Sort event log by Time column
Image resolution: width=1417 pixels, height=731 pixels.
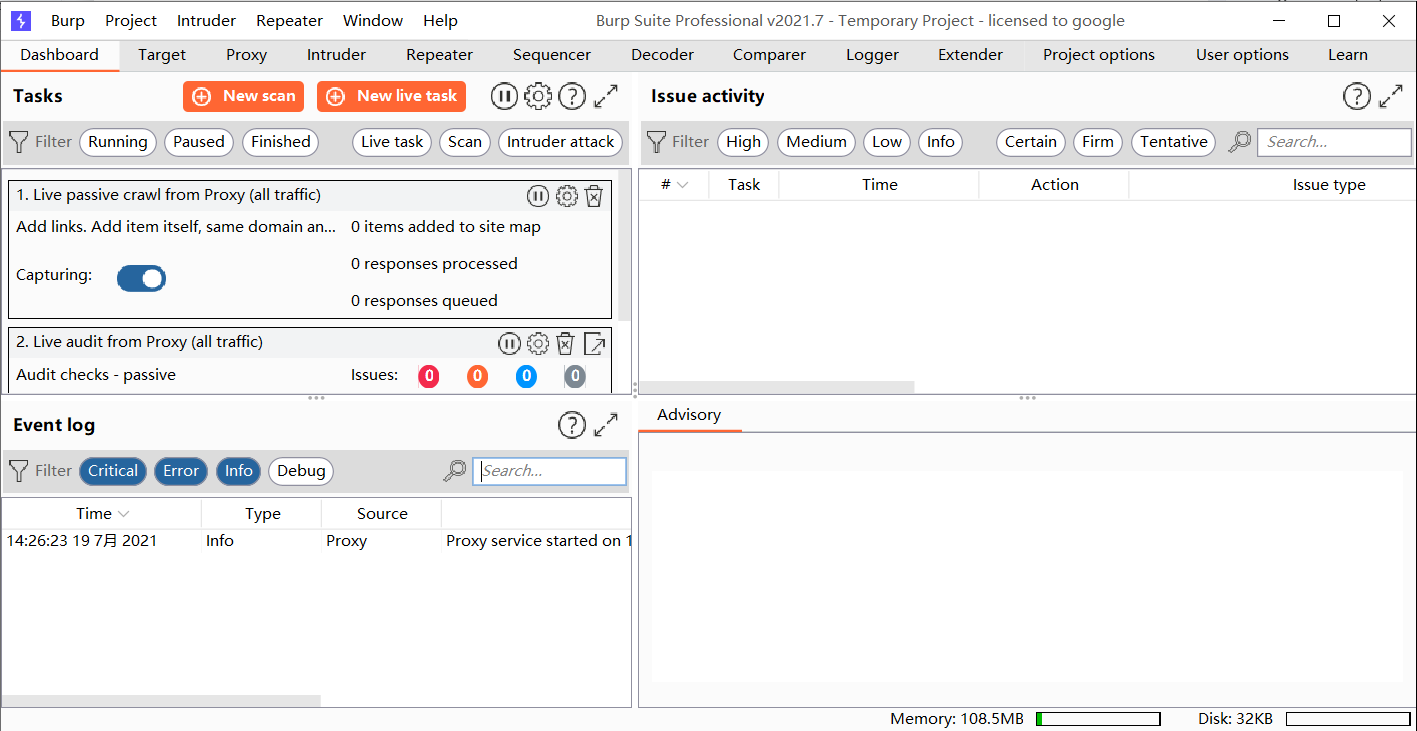101,514
